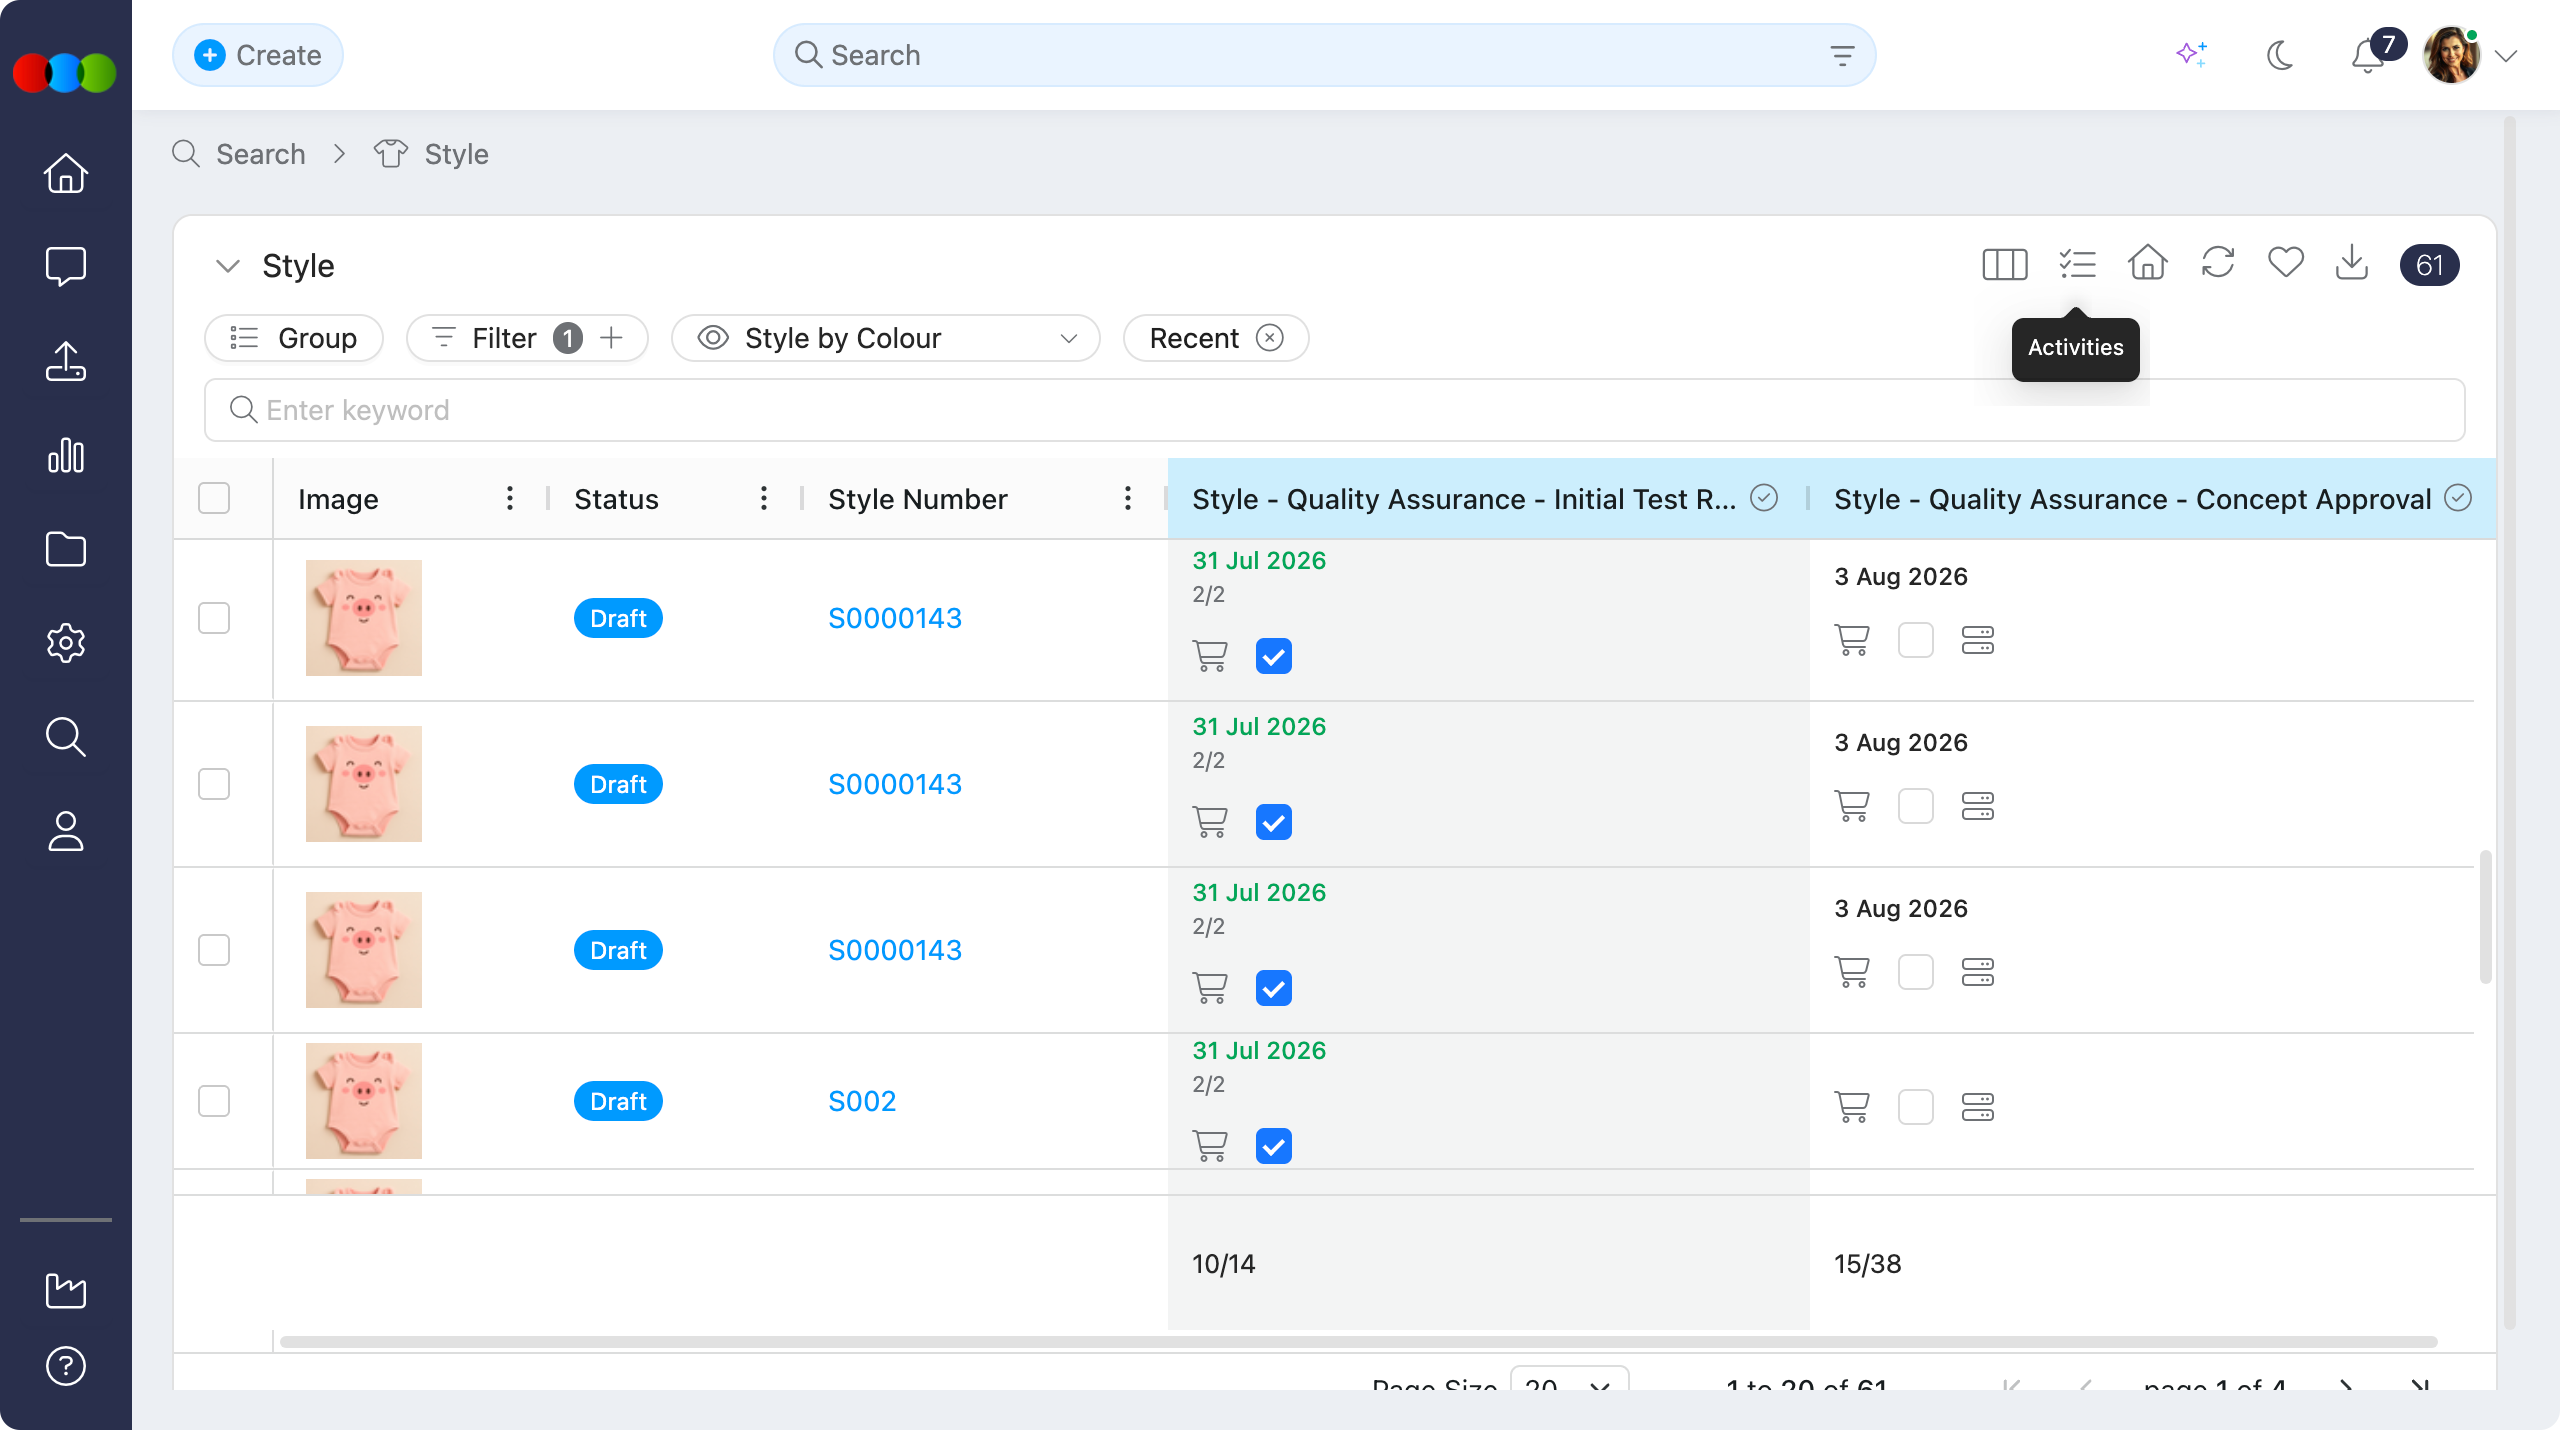Uncheck Initial Test checkbox in S002 row
The height and width of the screenshot is (1430, 2560).
[x=1273, y=1146]
